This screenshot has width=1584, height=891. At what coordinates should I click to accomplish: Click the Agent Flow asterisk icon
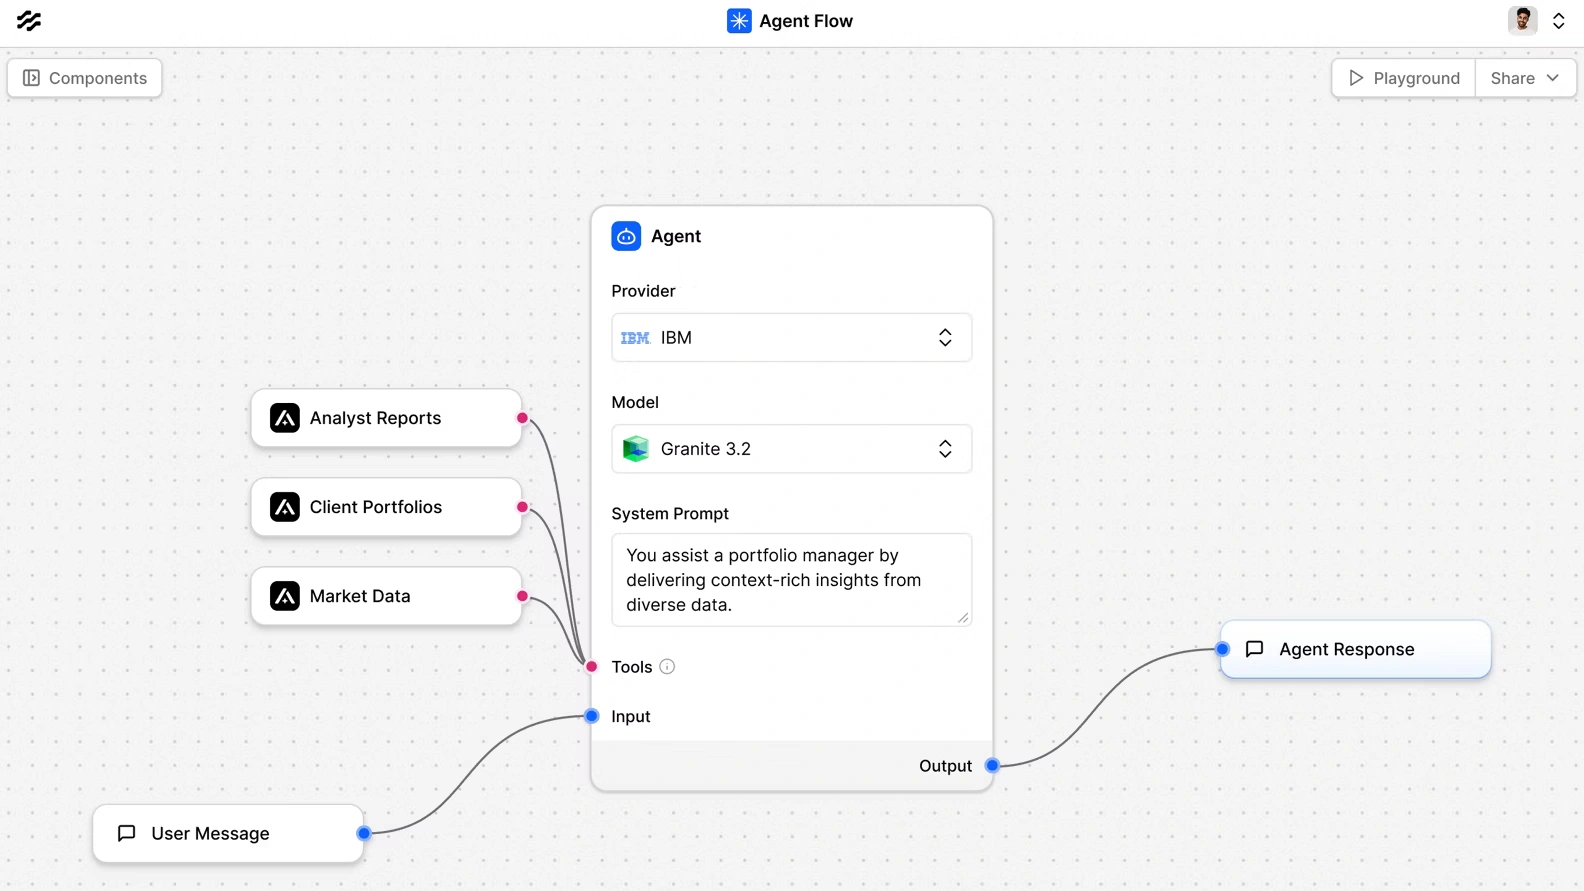[x=738, y=21]
